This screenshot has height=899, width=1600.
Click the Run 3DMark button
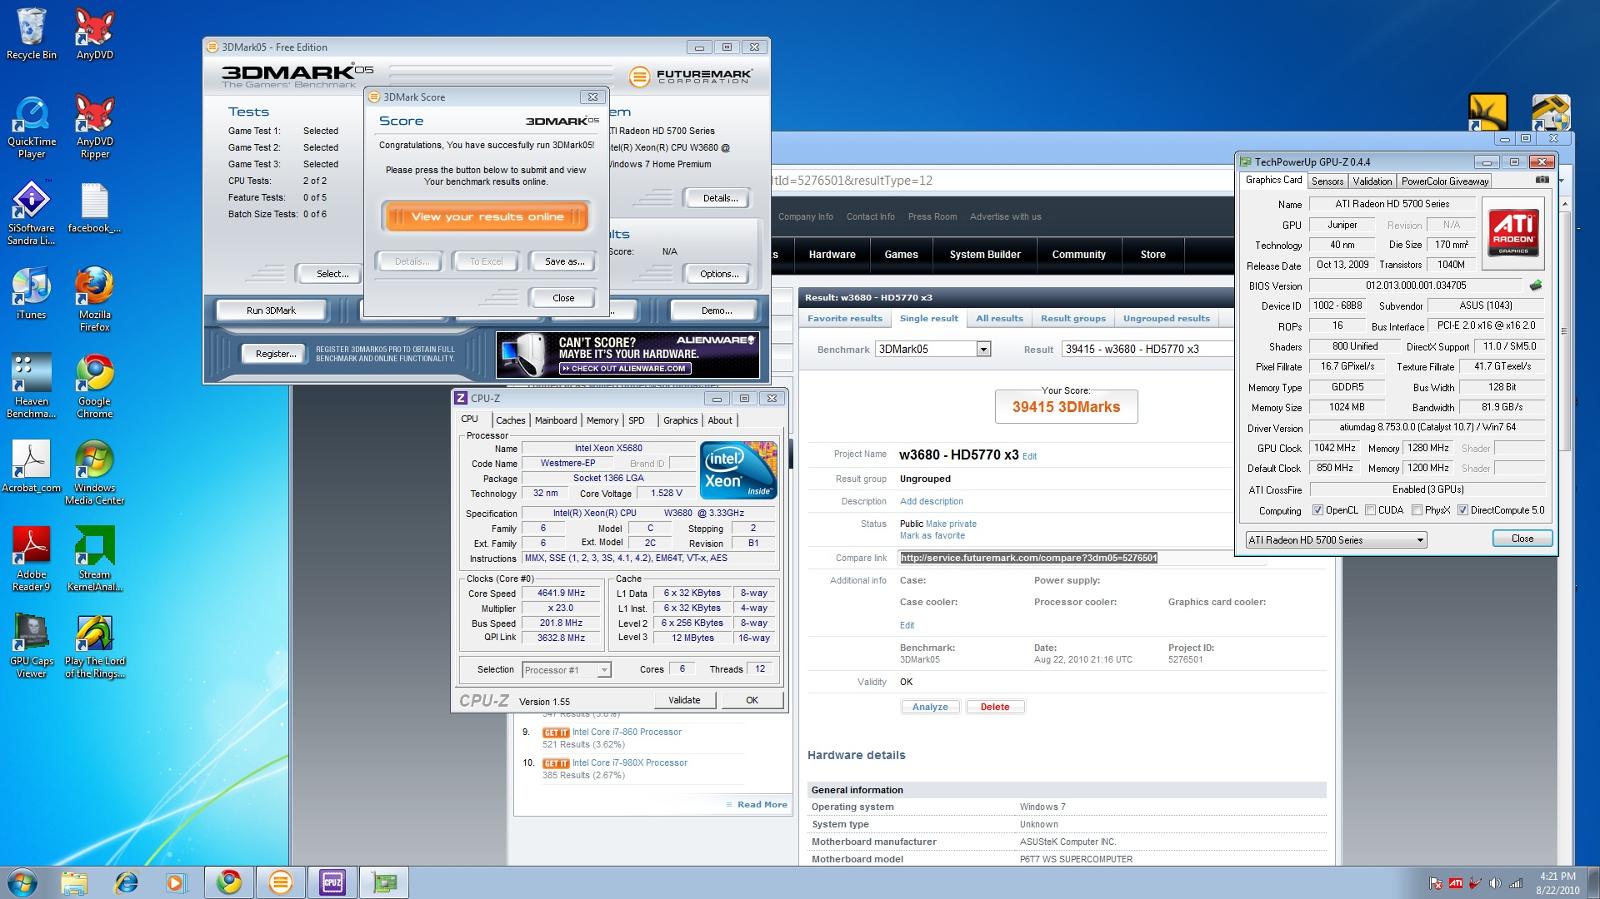coord(271,310)
